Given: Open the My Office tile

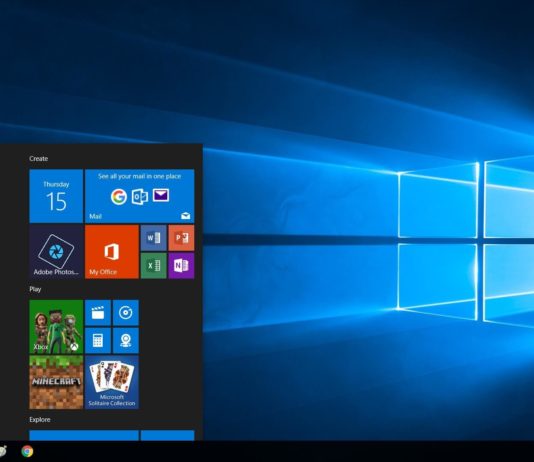Looking at the screenshot, I should (x=112, y=252).
